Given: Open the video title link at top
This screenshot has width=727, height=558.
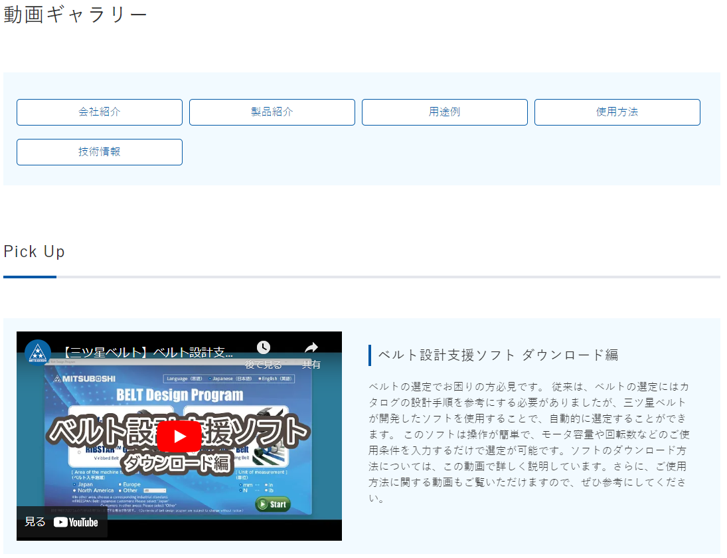Looking at the screenshot, I should (x=147, y=353).
